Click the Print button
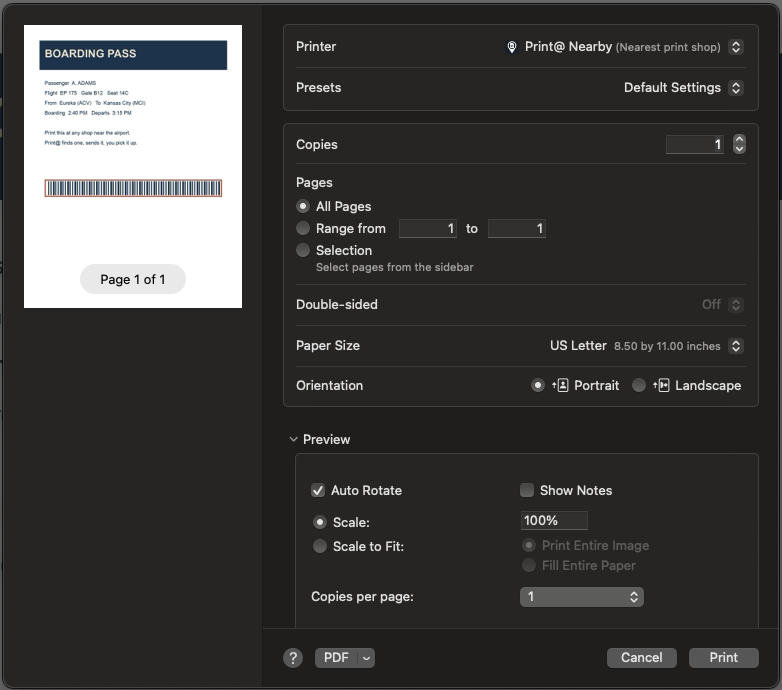782x690 pixels. coord(723,658)
